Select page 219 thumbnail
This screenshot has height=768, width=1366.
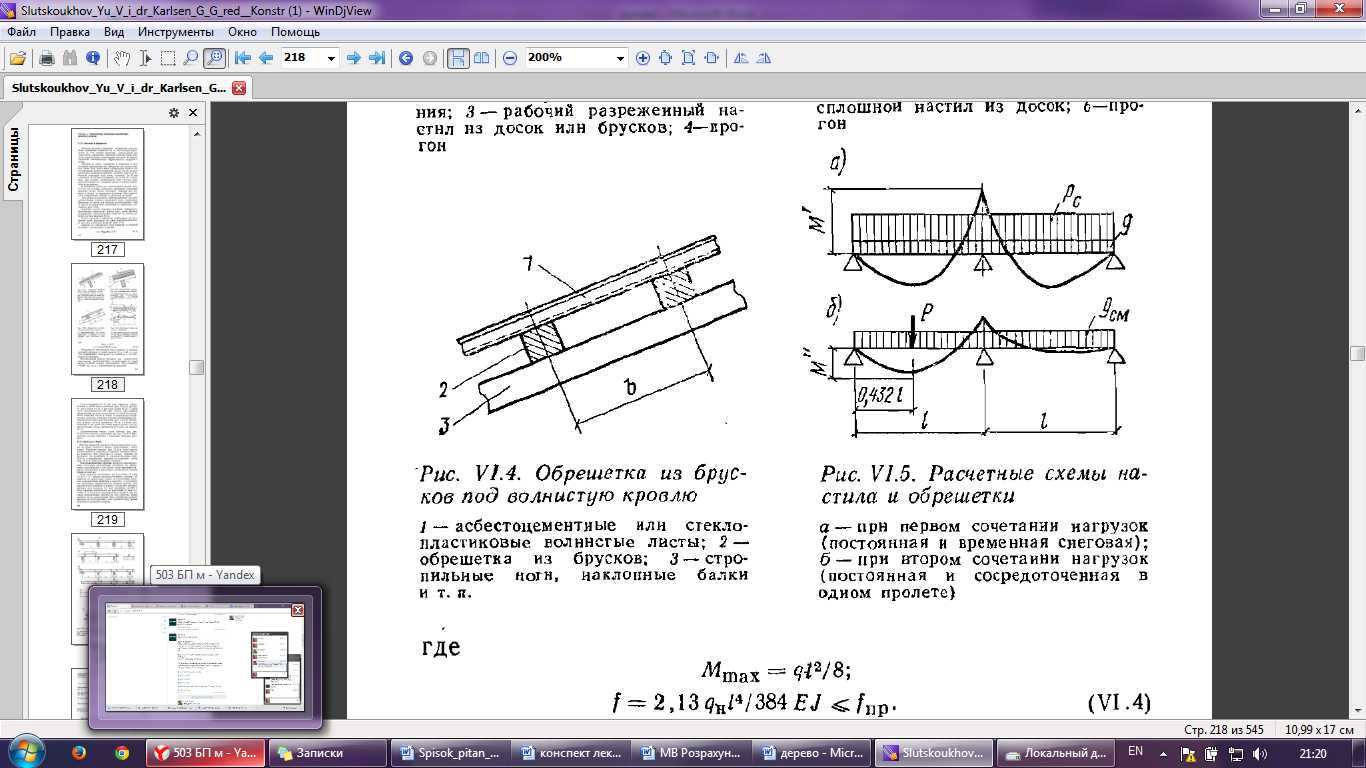tap(107, 454)
